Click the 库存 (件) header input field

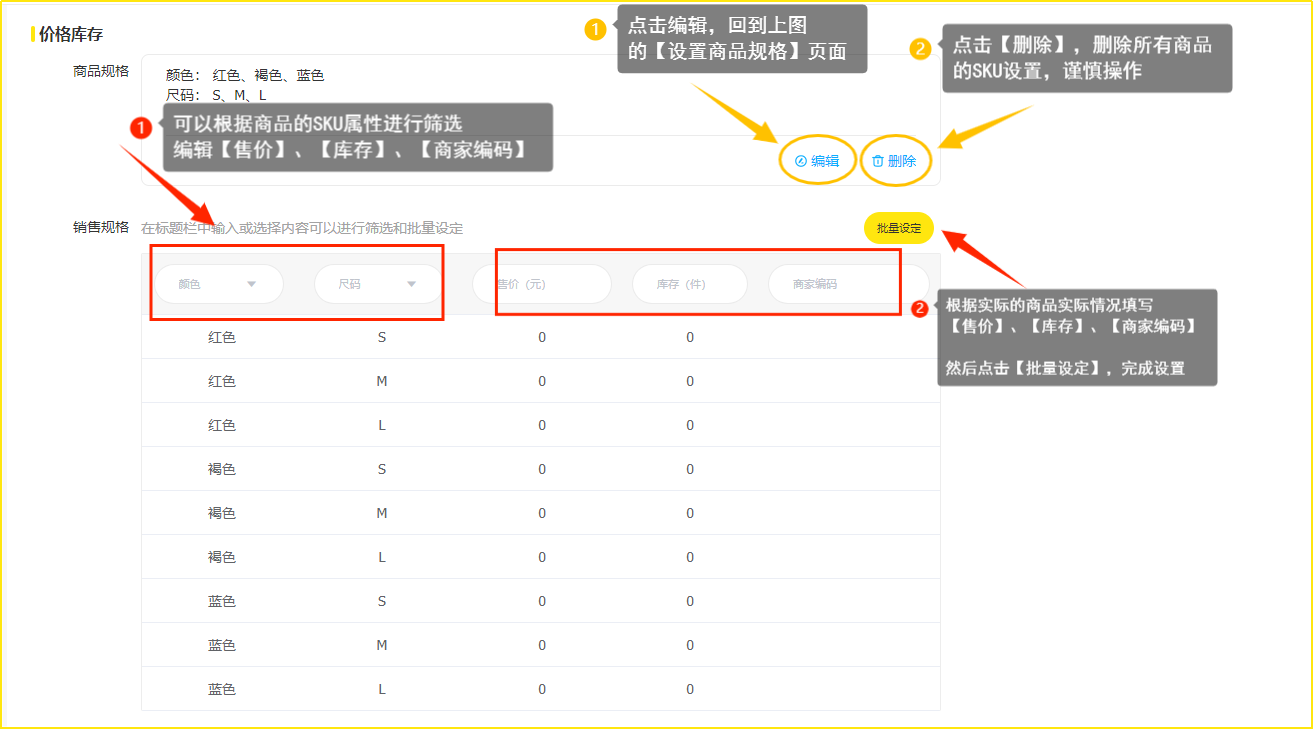(x=689, y=284)
